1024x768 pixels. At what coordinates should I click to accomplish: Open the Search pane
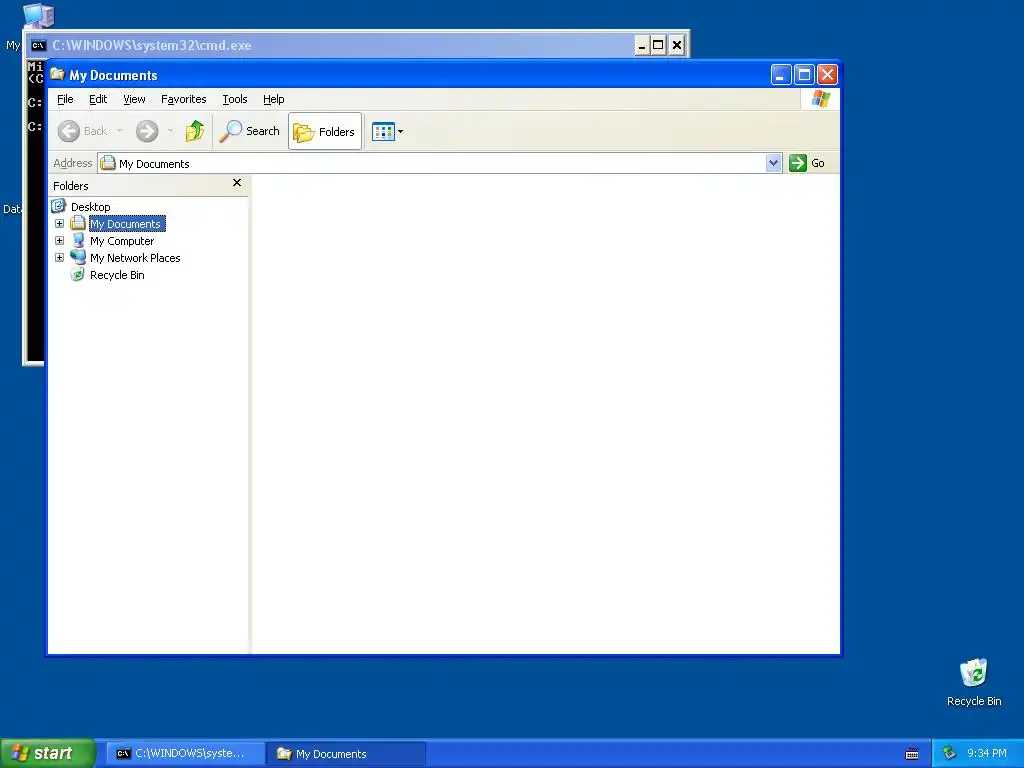coord(249,131)
